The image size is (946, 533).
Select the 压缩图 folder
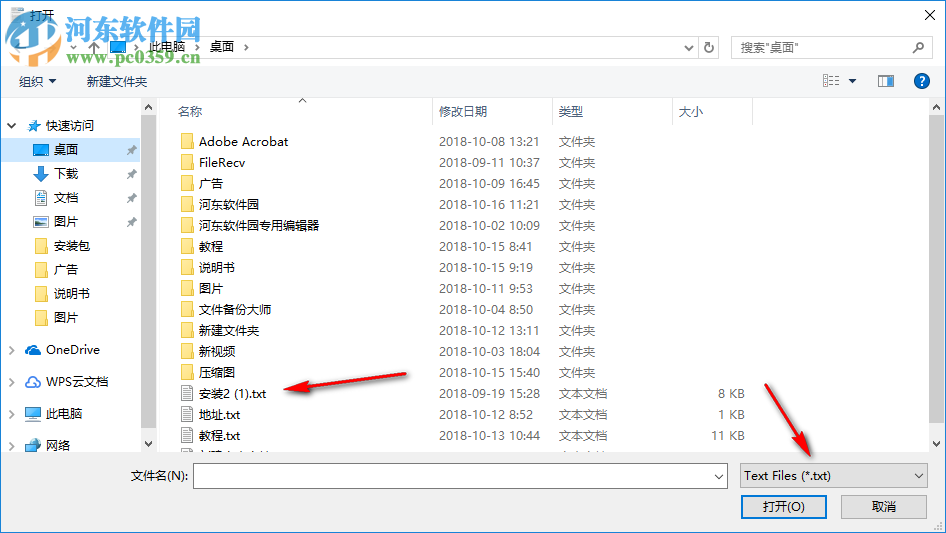[x=217, y=372]
